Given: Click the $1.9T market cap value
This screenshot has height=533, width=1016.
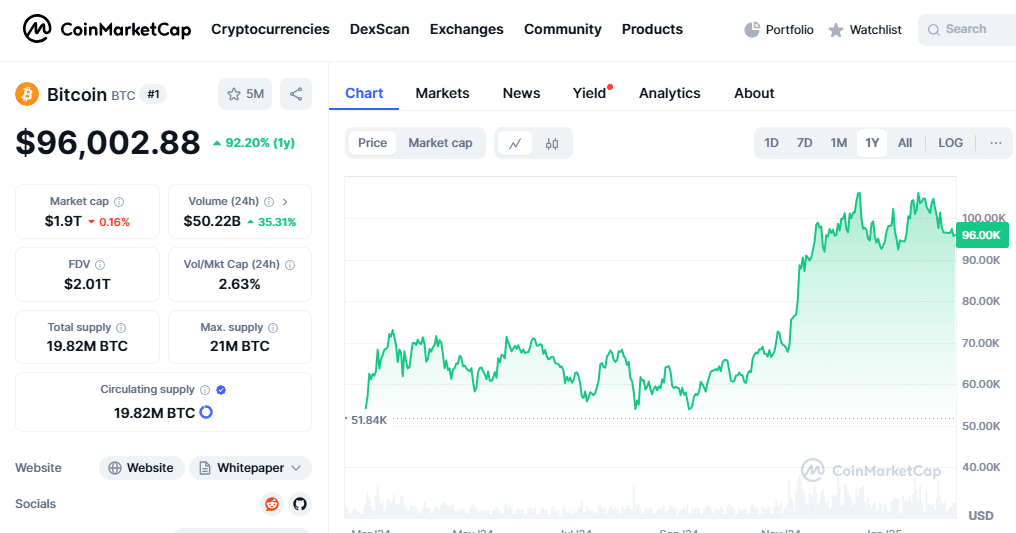Looking at the screenshot, I should [63, 221].
